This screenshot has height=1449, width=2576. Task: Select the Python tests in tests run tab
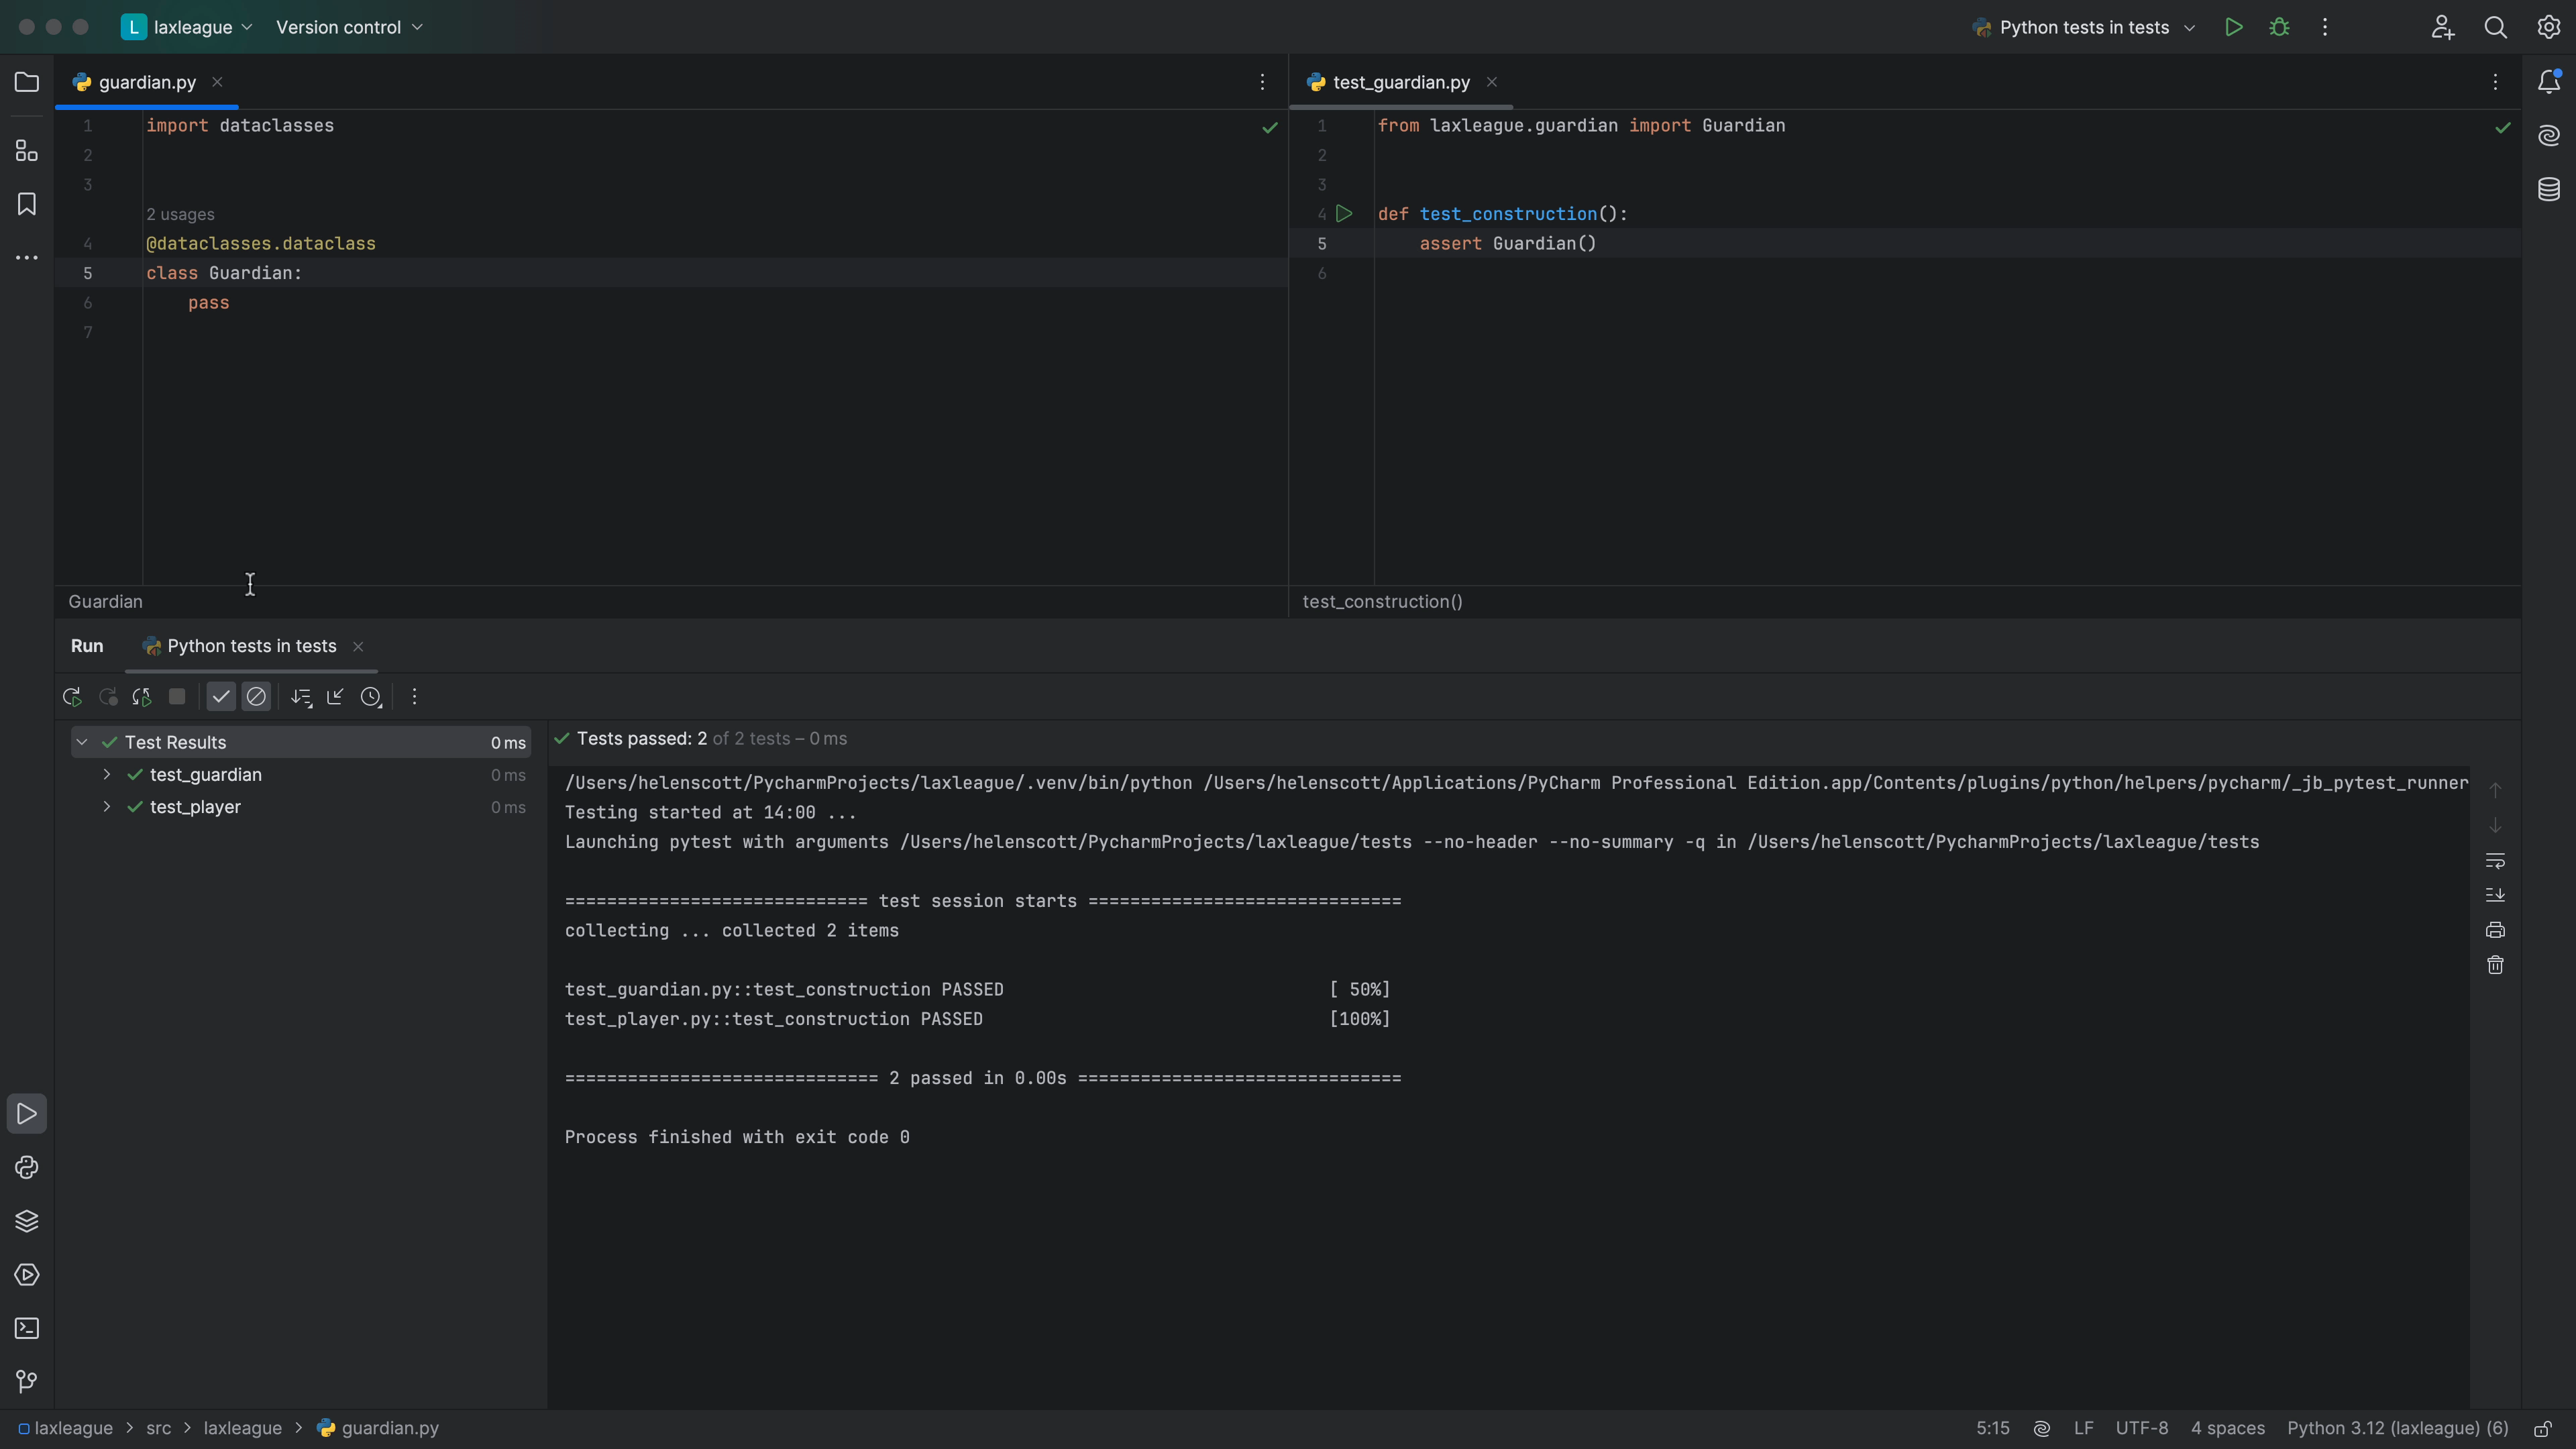[x=251, y=646]
